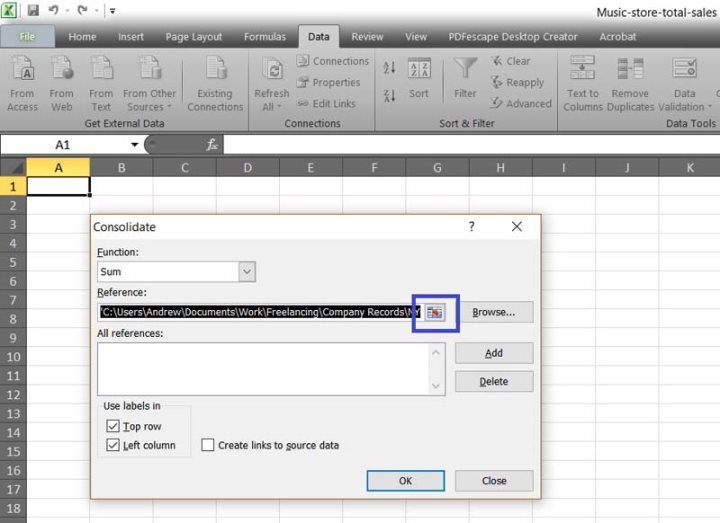Click cell A1
Image resolution: width=720 pixels, height=523 pixels.
click(58, 186)
